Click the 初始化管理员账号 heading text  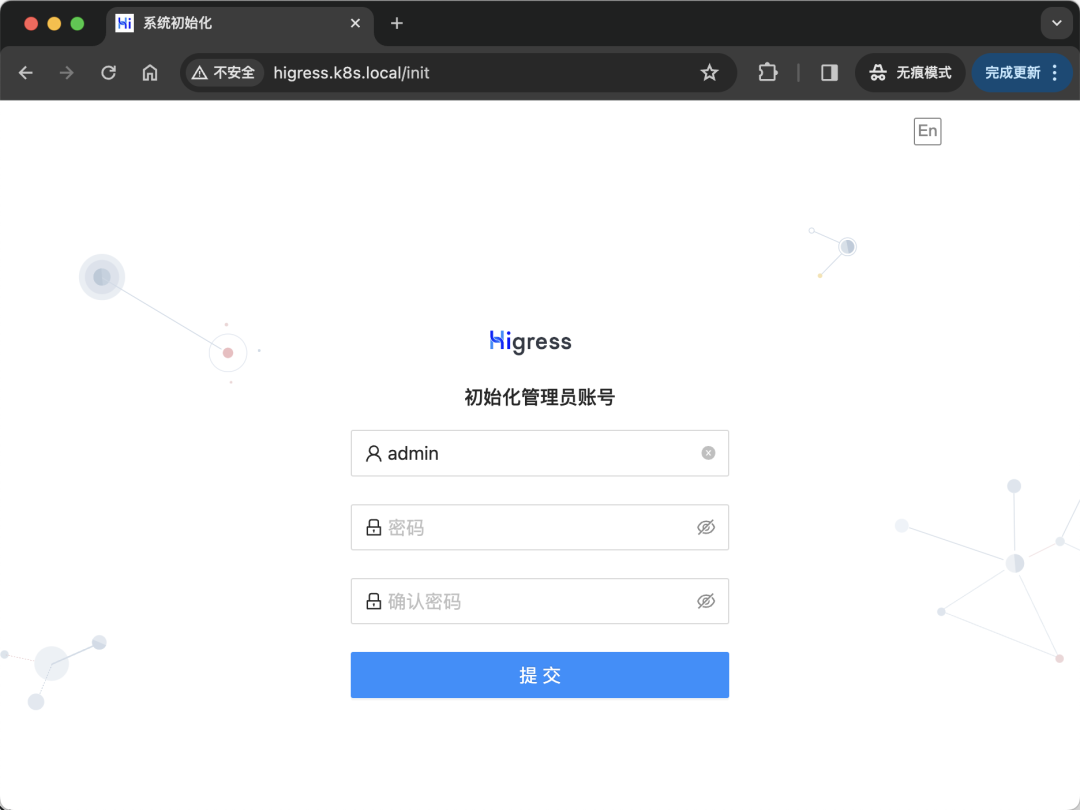[539, 397]
